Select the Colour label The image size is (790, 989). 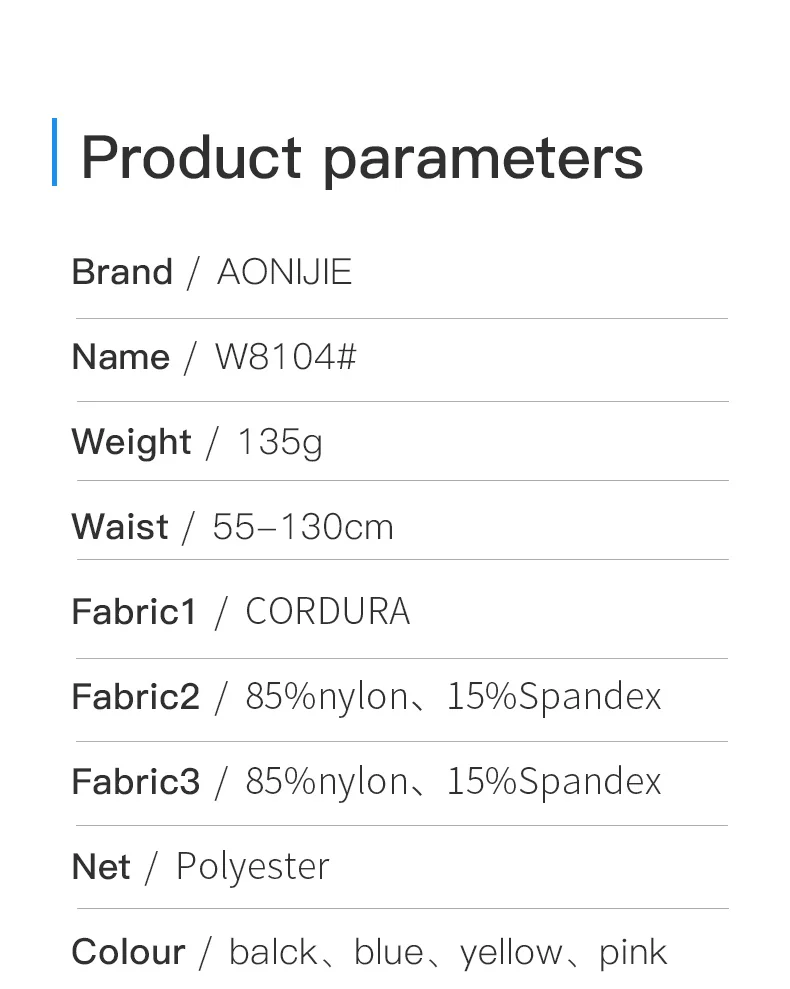tap(128, 952)
